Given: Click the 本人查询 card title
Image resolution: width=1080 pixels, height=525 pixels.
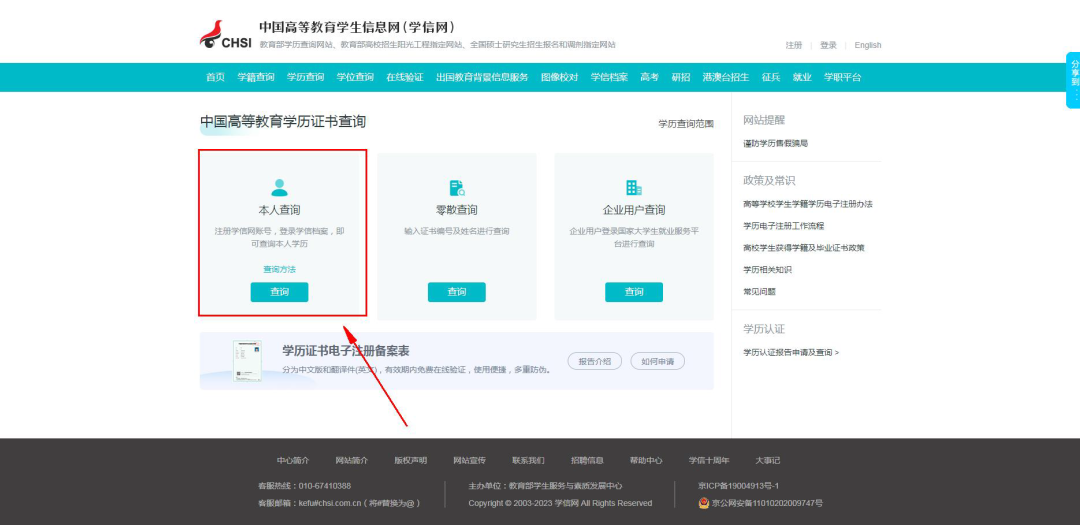Looking at the screenshot, I should 279,210.
